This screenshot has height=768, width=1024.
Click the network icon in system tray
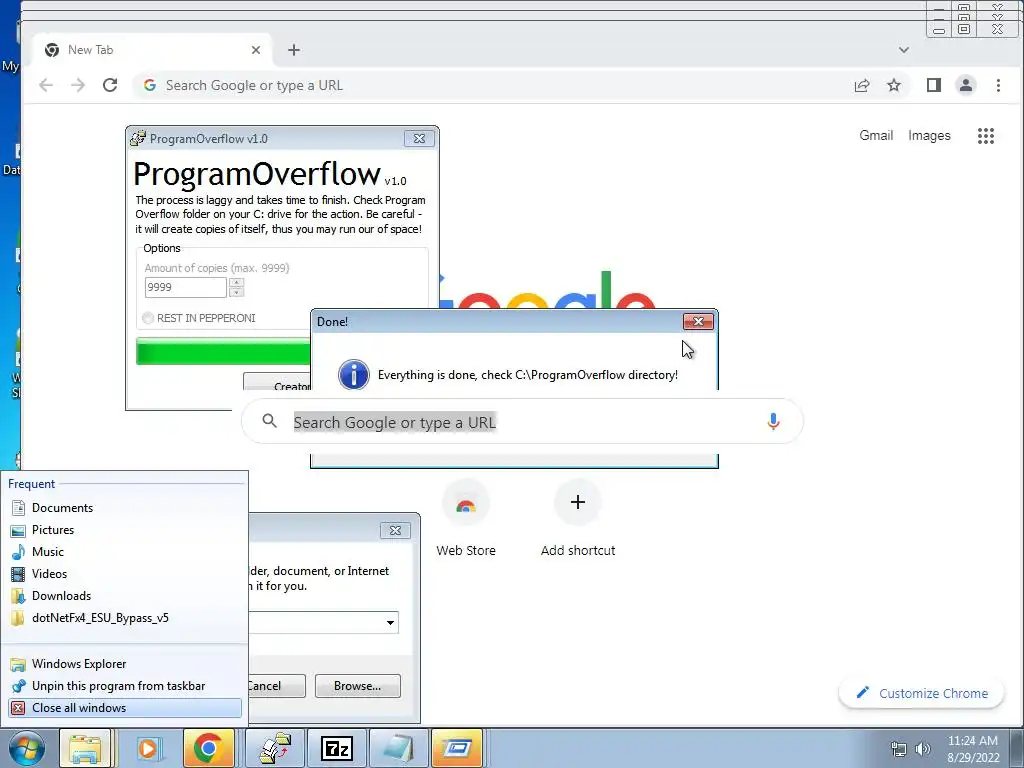click(x=899, y=749)
